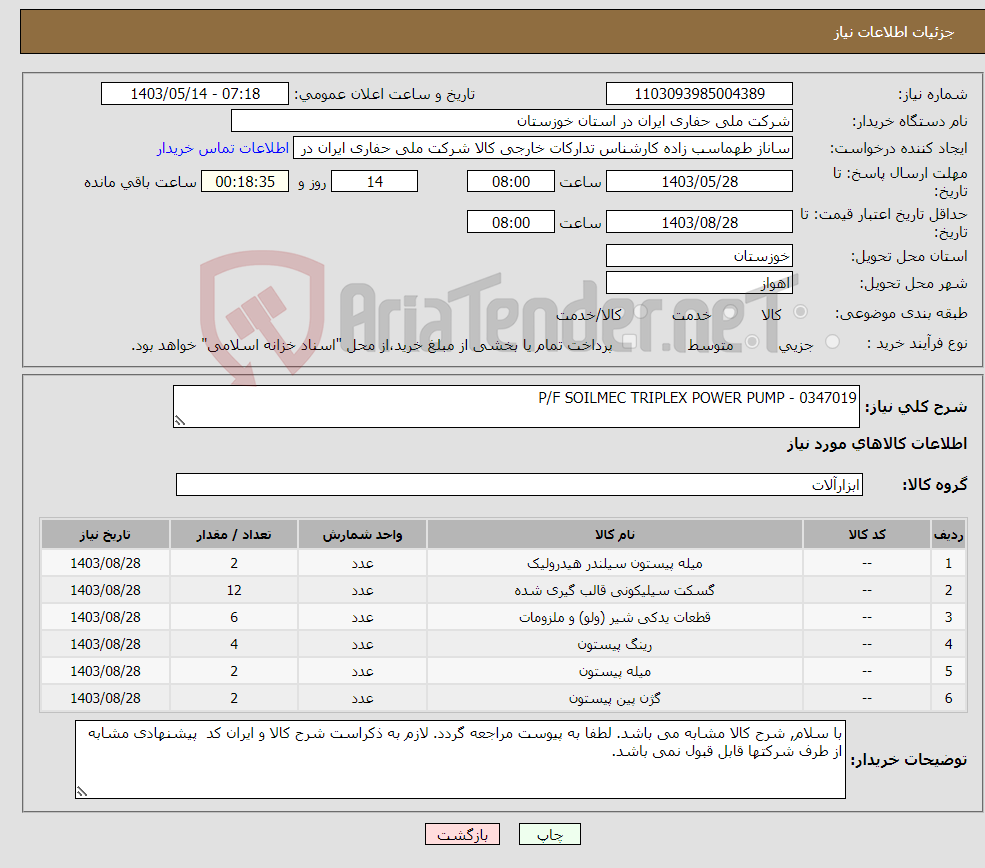Click the چاپ (print) button

(x=550, y=834)
